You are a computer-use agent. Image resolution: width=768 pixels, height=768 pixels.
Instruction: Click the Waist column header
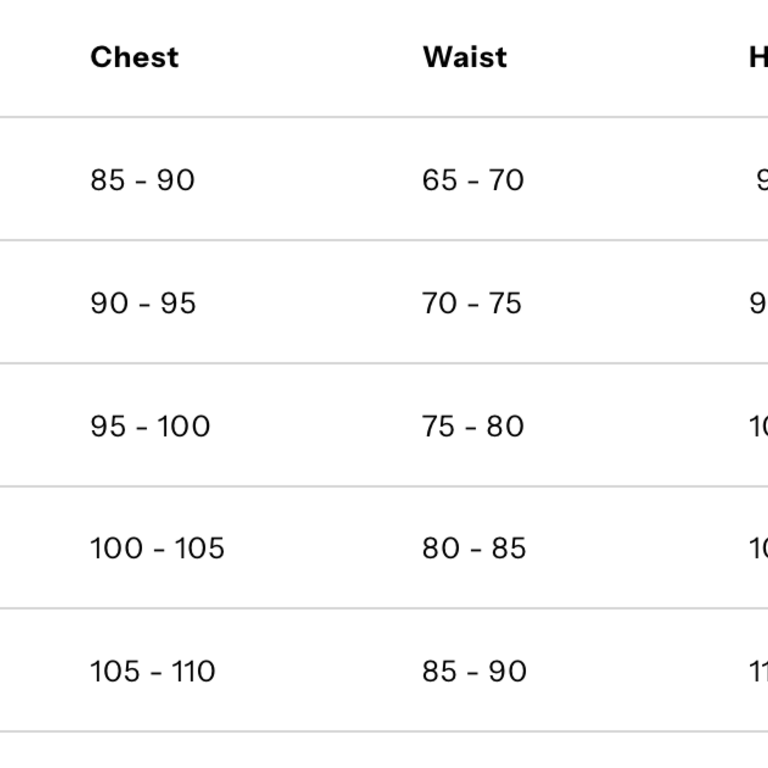(464, 57)
